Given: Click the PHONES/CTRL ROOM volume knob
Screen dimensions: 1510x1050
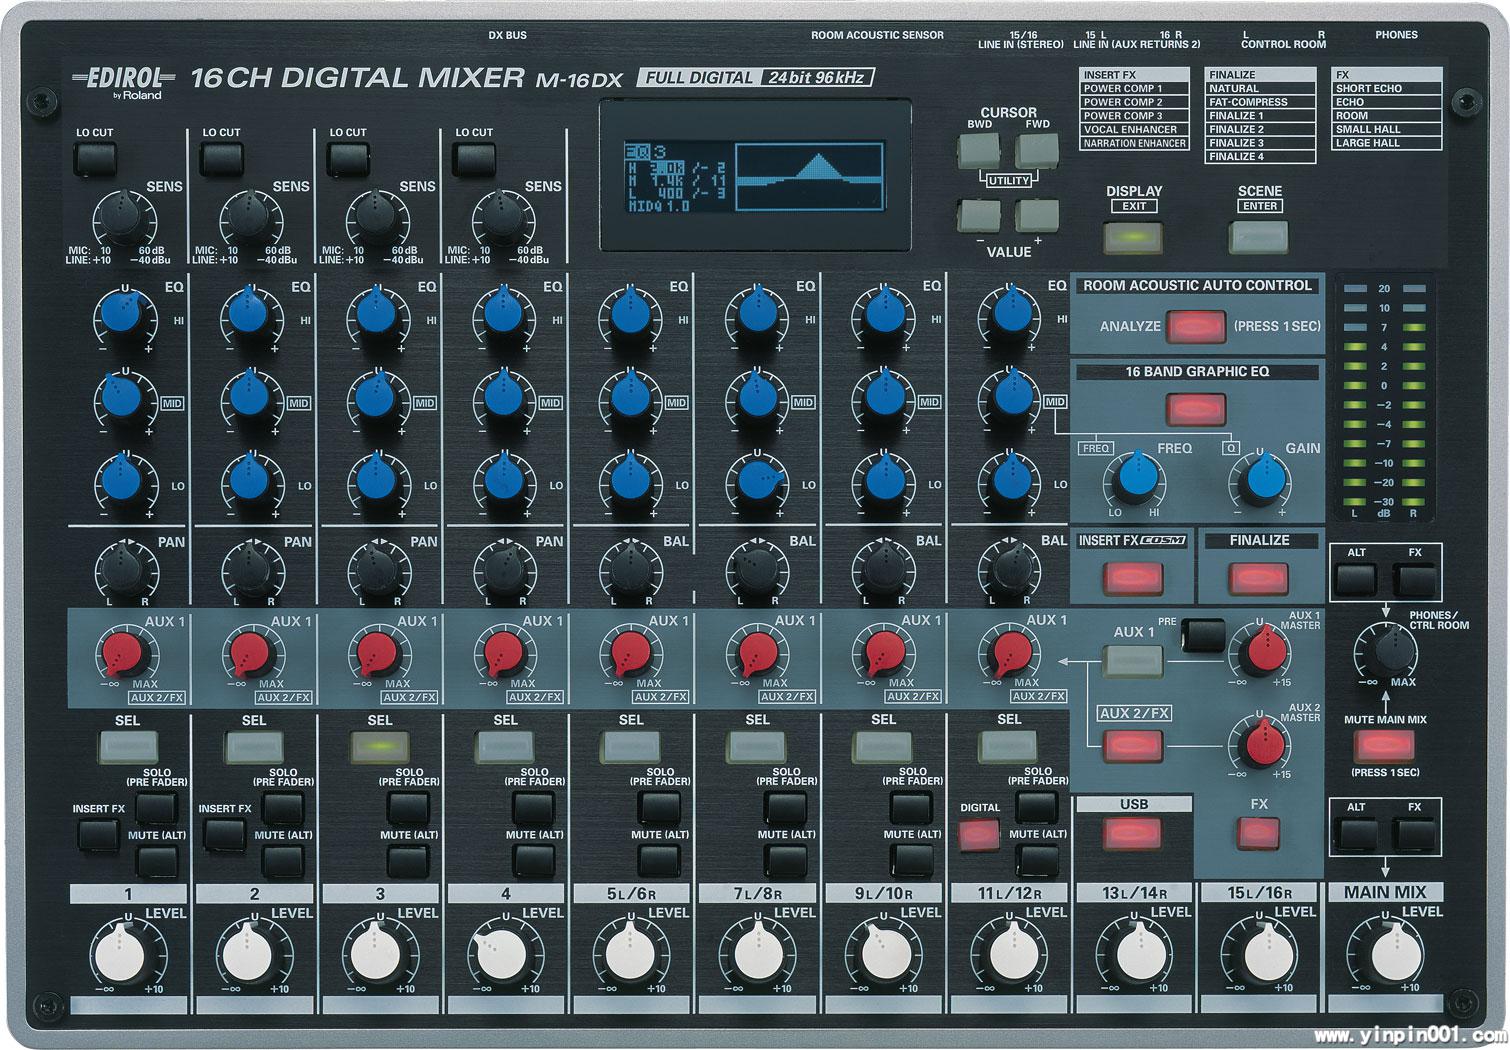Looking at the screenshot, I should tap(1385, 652).
